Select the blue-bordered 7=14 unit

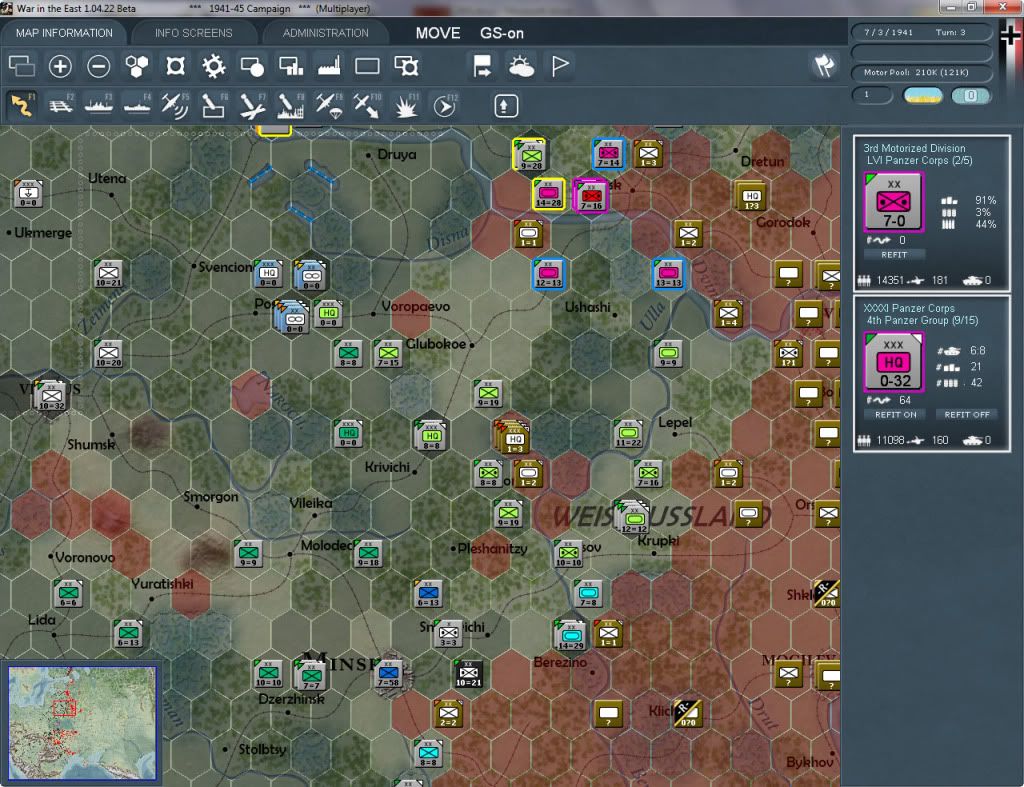pos(608,154)
